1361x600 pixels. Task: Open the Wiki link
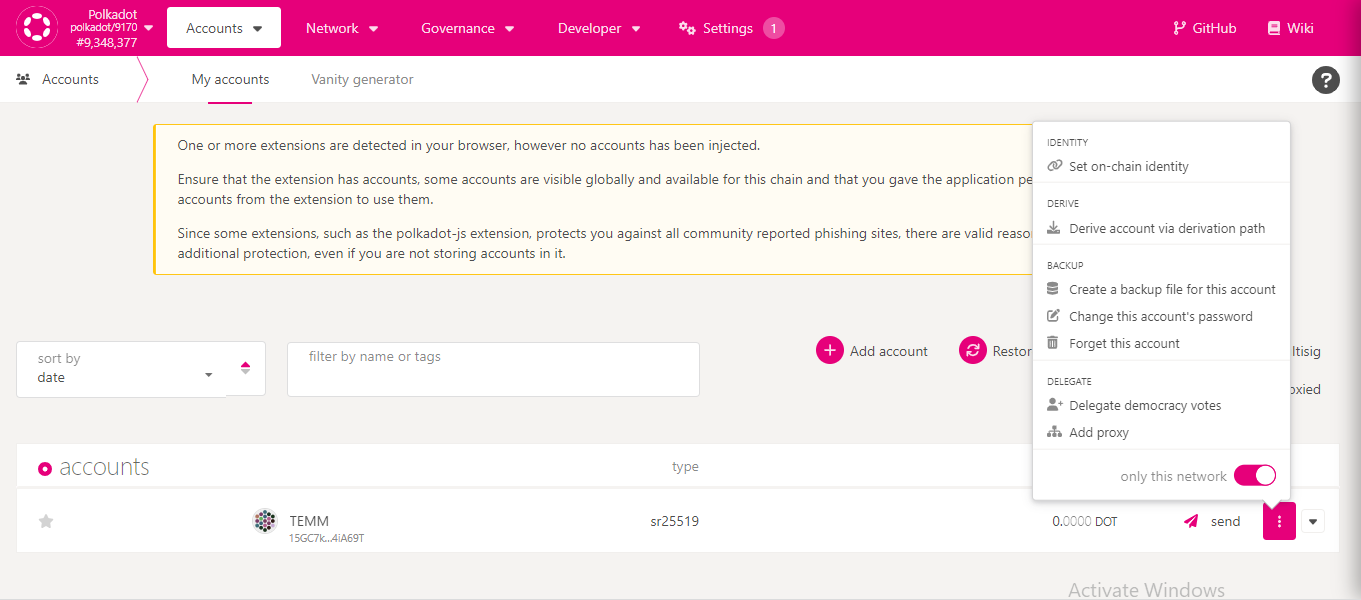(1290, 28)
